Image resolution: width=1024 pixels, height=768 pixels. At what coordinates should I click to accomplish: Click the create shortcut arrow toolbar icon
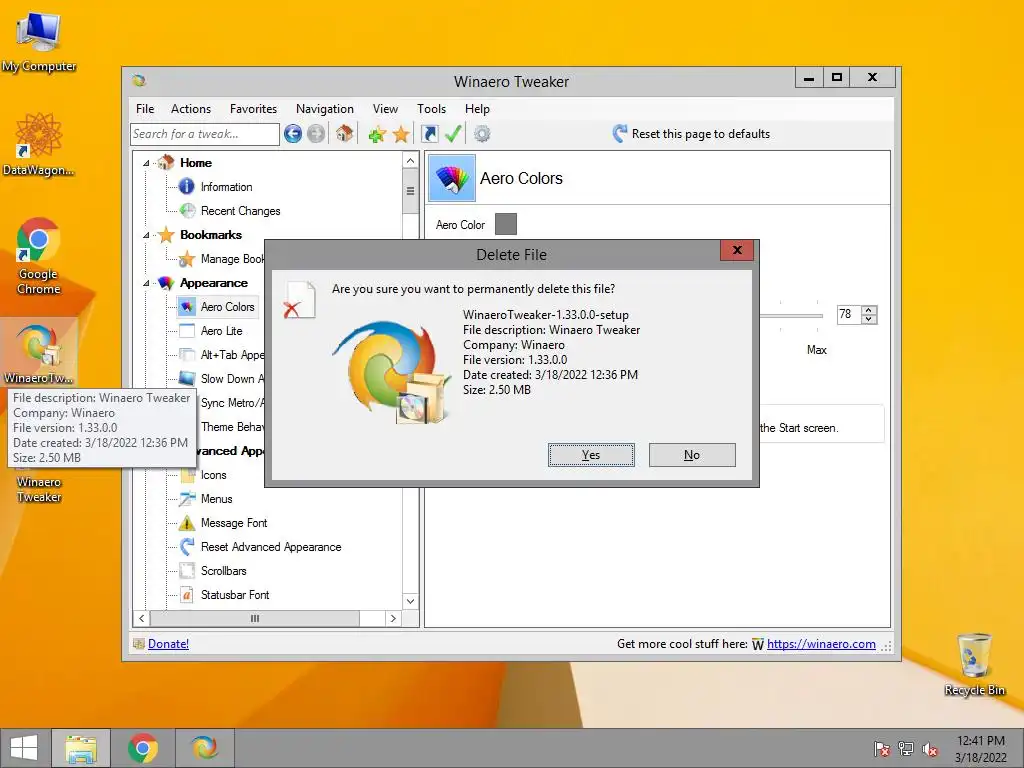pyautogui.click(x=430, y=134)
